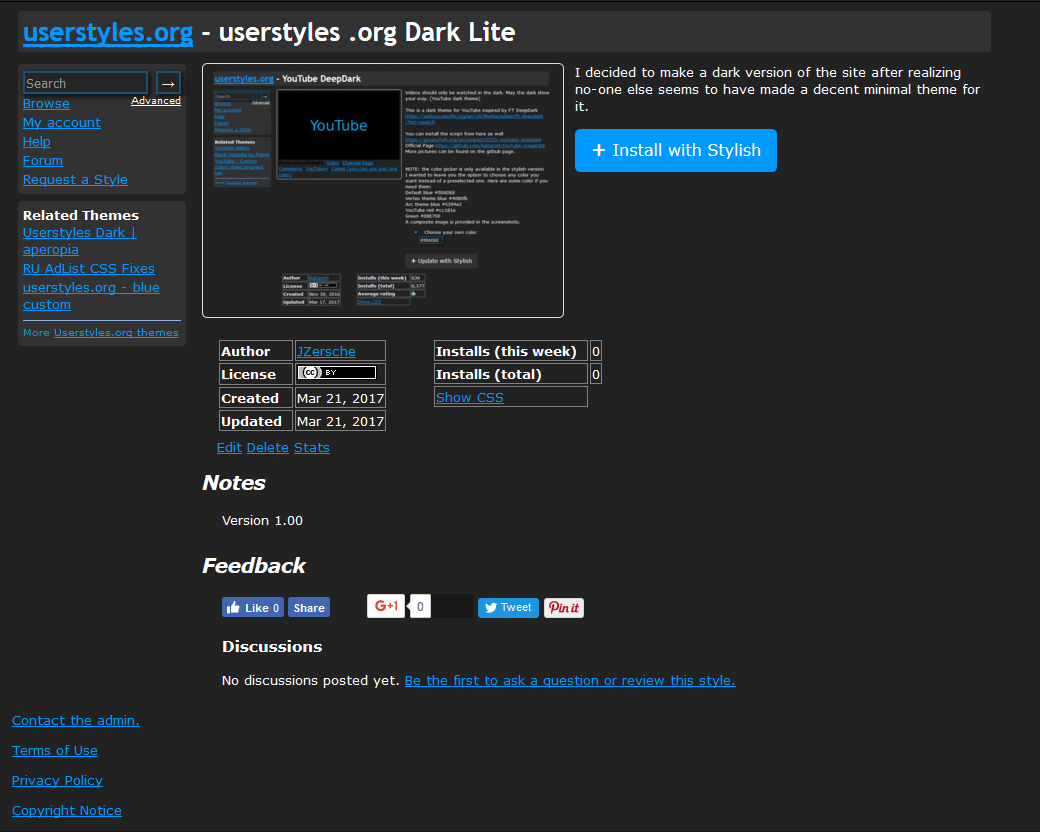1040x832 pixels.
Task: Open the Terms of Use link
Action: (54, 750)
